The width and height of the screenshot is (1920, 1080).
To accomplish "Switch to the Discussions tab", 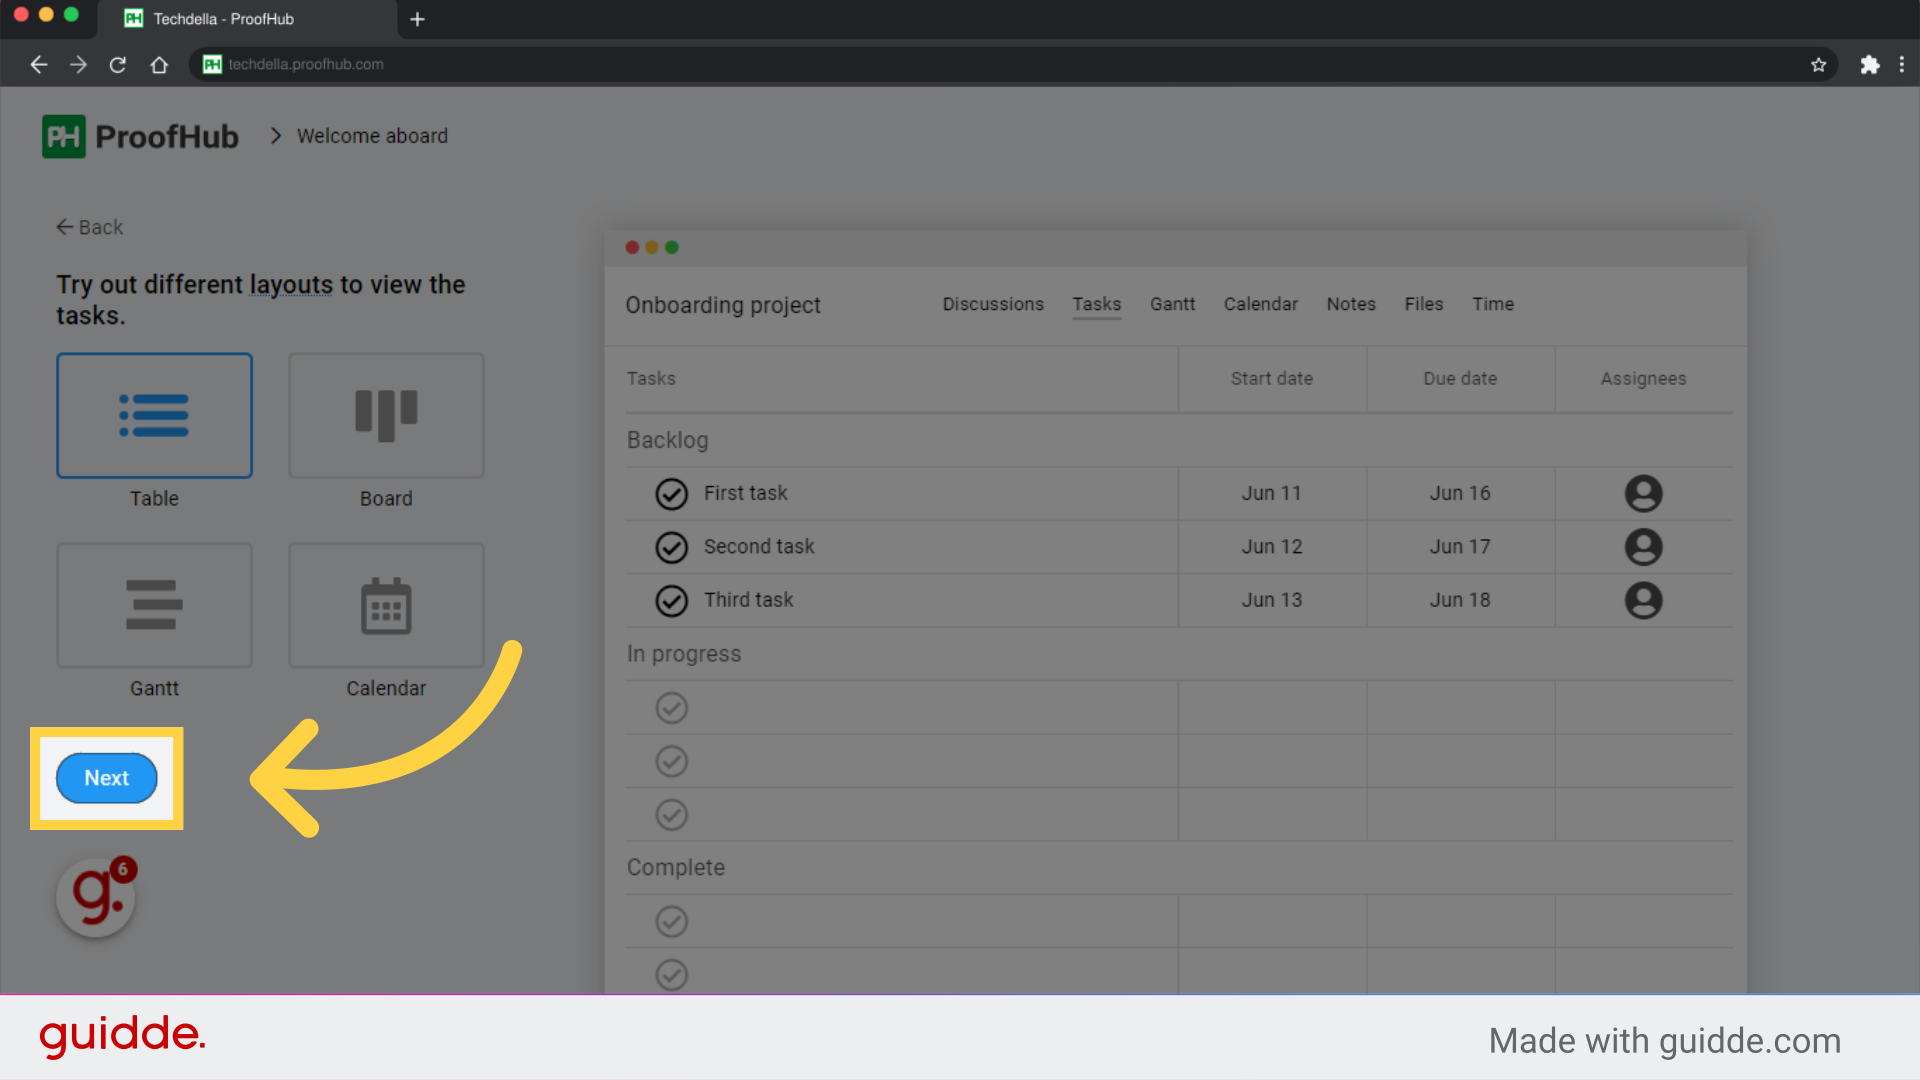I will click(x=993, y=304).
